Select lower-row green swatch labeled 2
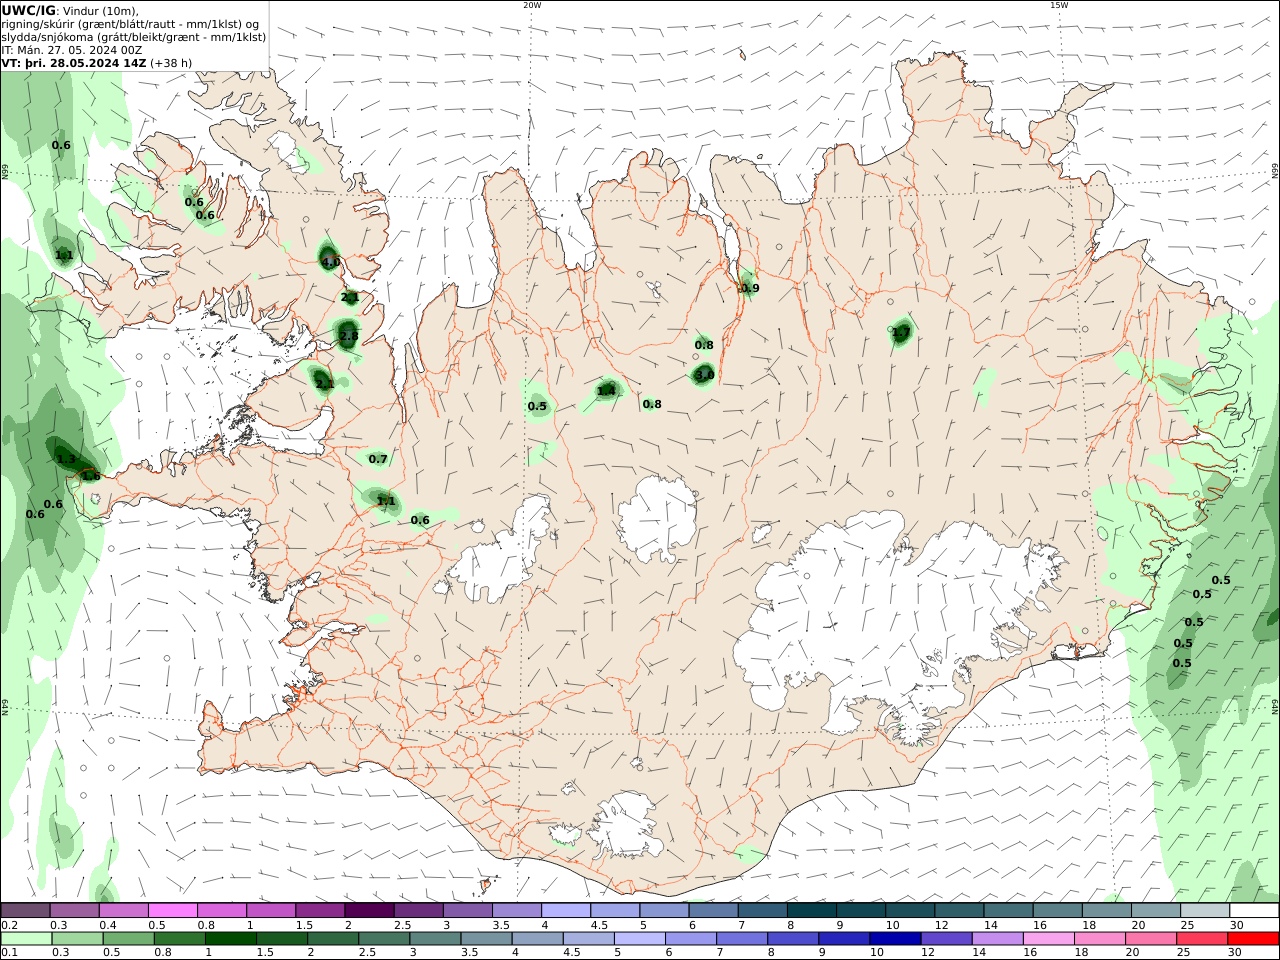The width and height of the screenshot is (1280, 960). [x=333, y=938]
